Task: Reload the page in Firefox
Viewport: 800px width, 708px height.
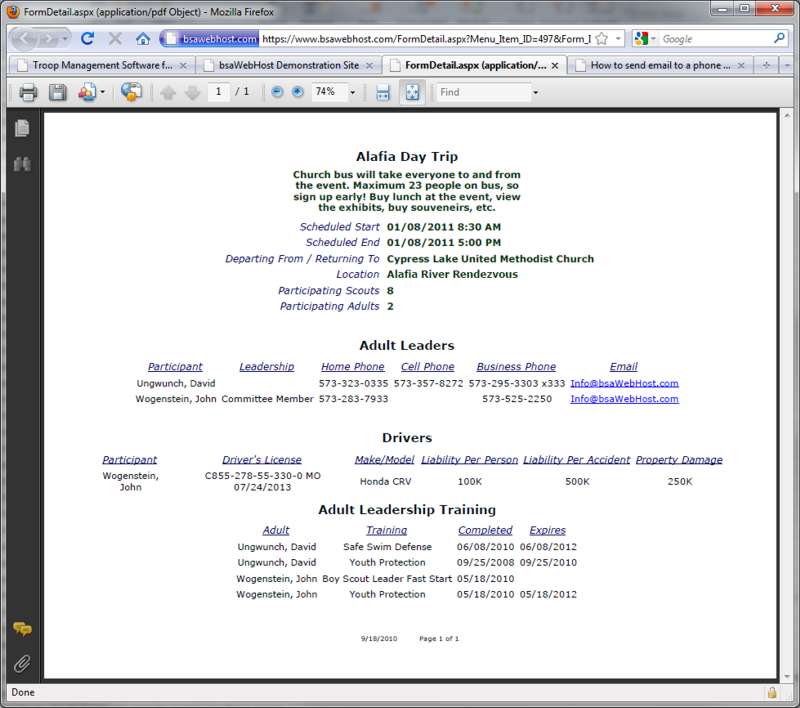Action: (88, 39)
